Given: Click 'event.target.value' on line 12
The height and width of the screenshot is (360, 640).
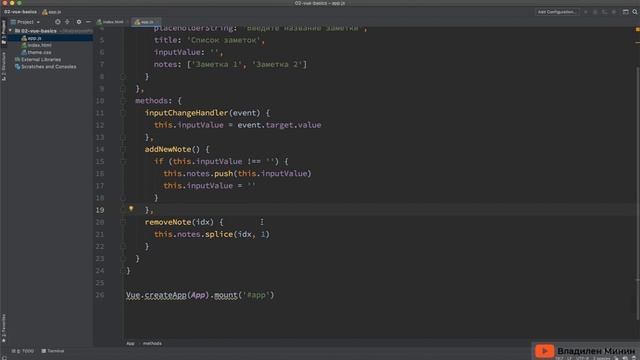Looking at the screenshot, I should point(279,125).
